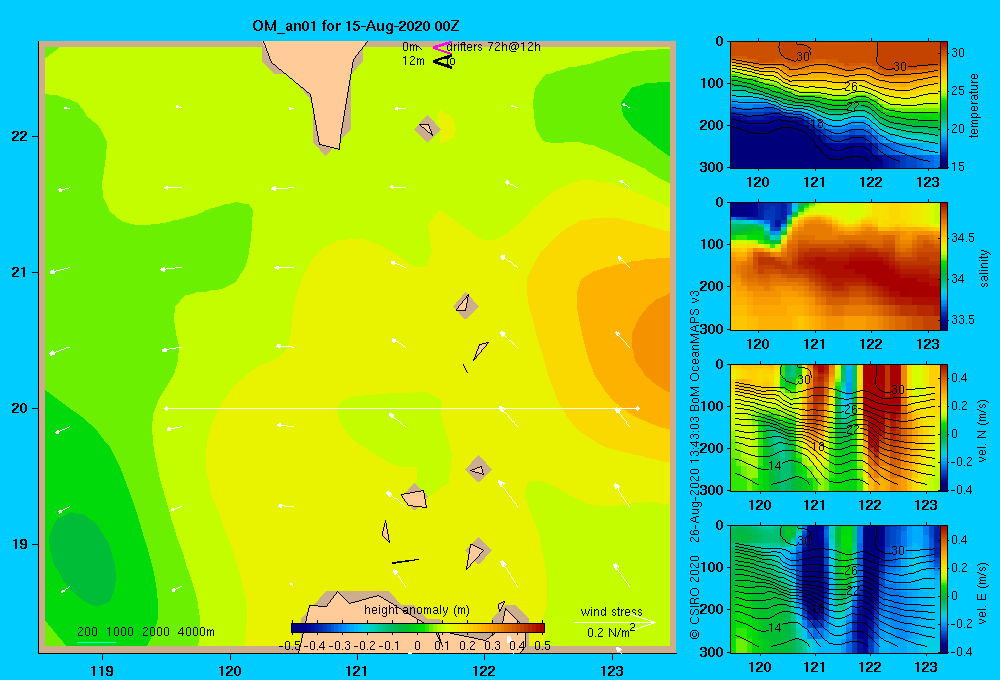Viewport: 1000px width, 680px height.
Task: Click the title 'OM_an01 for 15-Aug-2020 00Z'
Action: [x=356, y=26]
